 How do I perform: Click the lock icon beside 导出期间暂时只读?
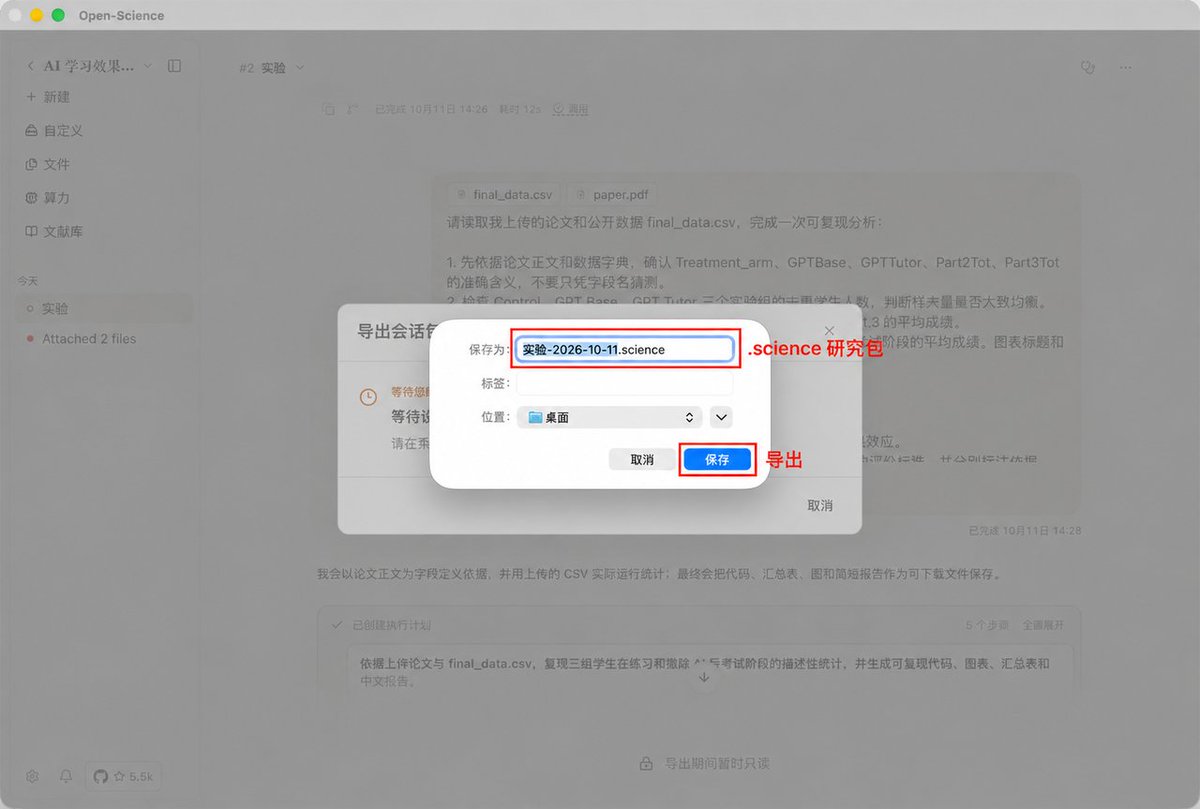tap(647, 763)
